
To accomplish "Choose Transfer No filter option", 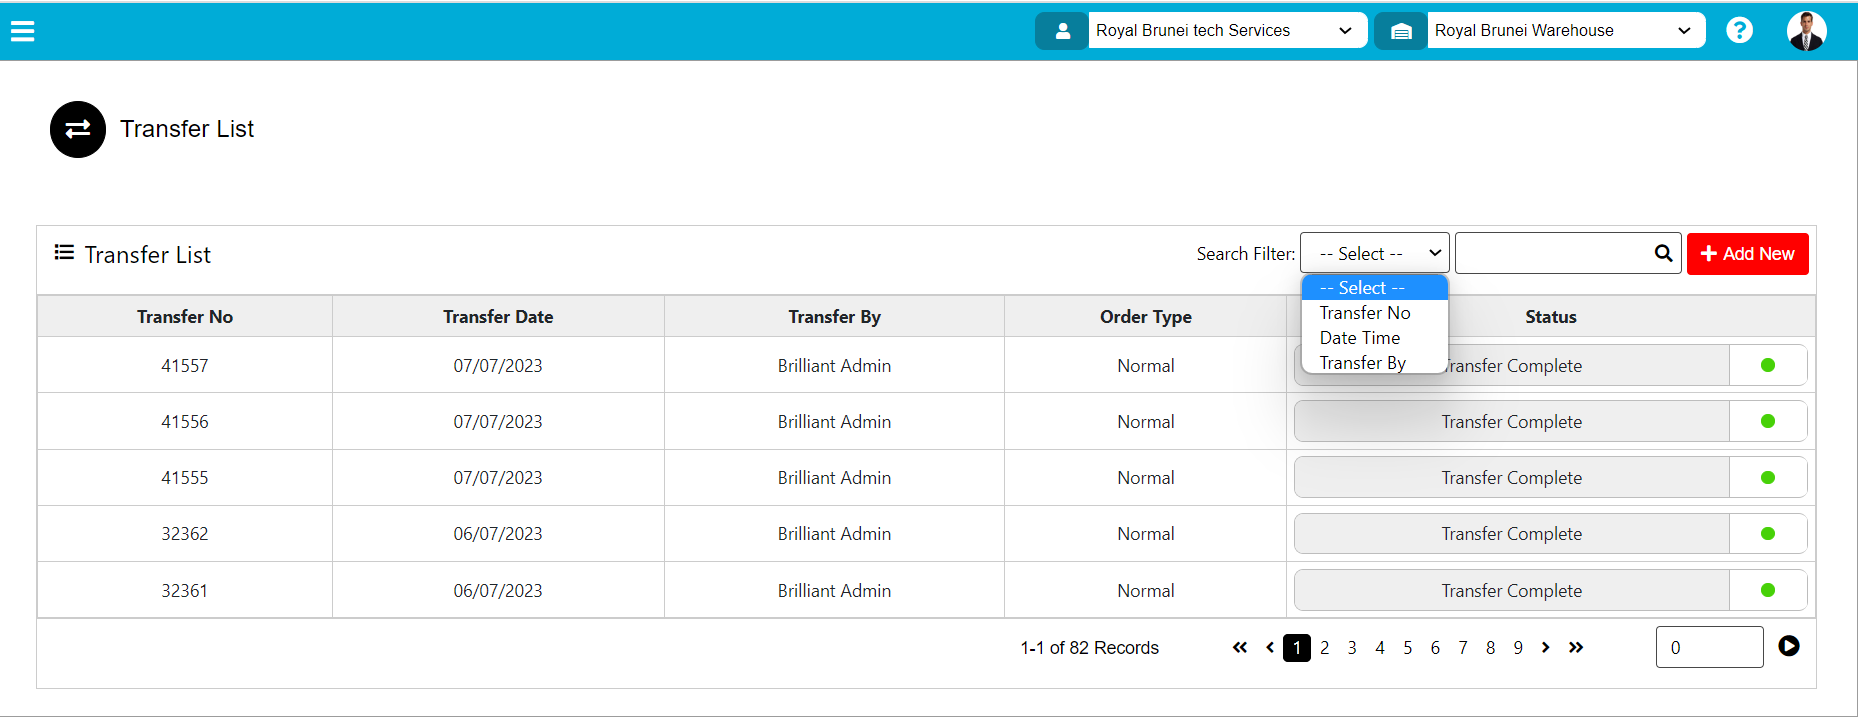I will coord(1365,313).
